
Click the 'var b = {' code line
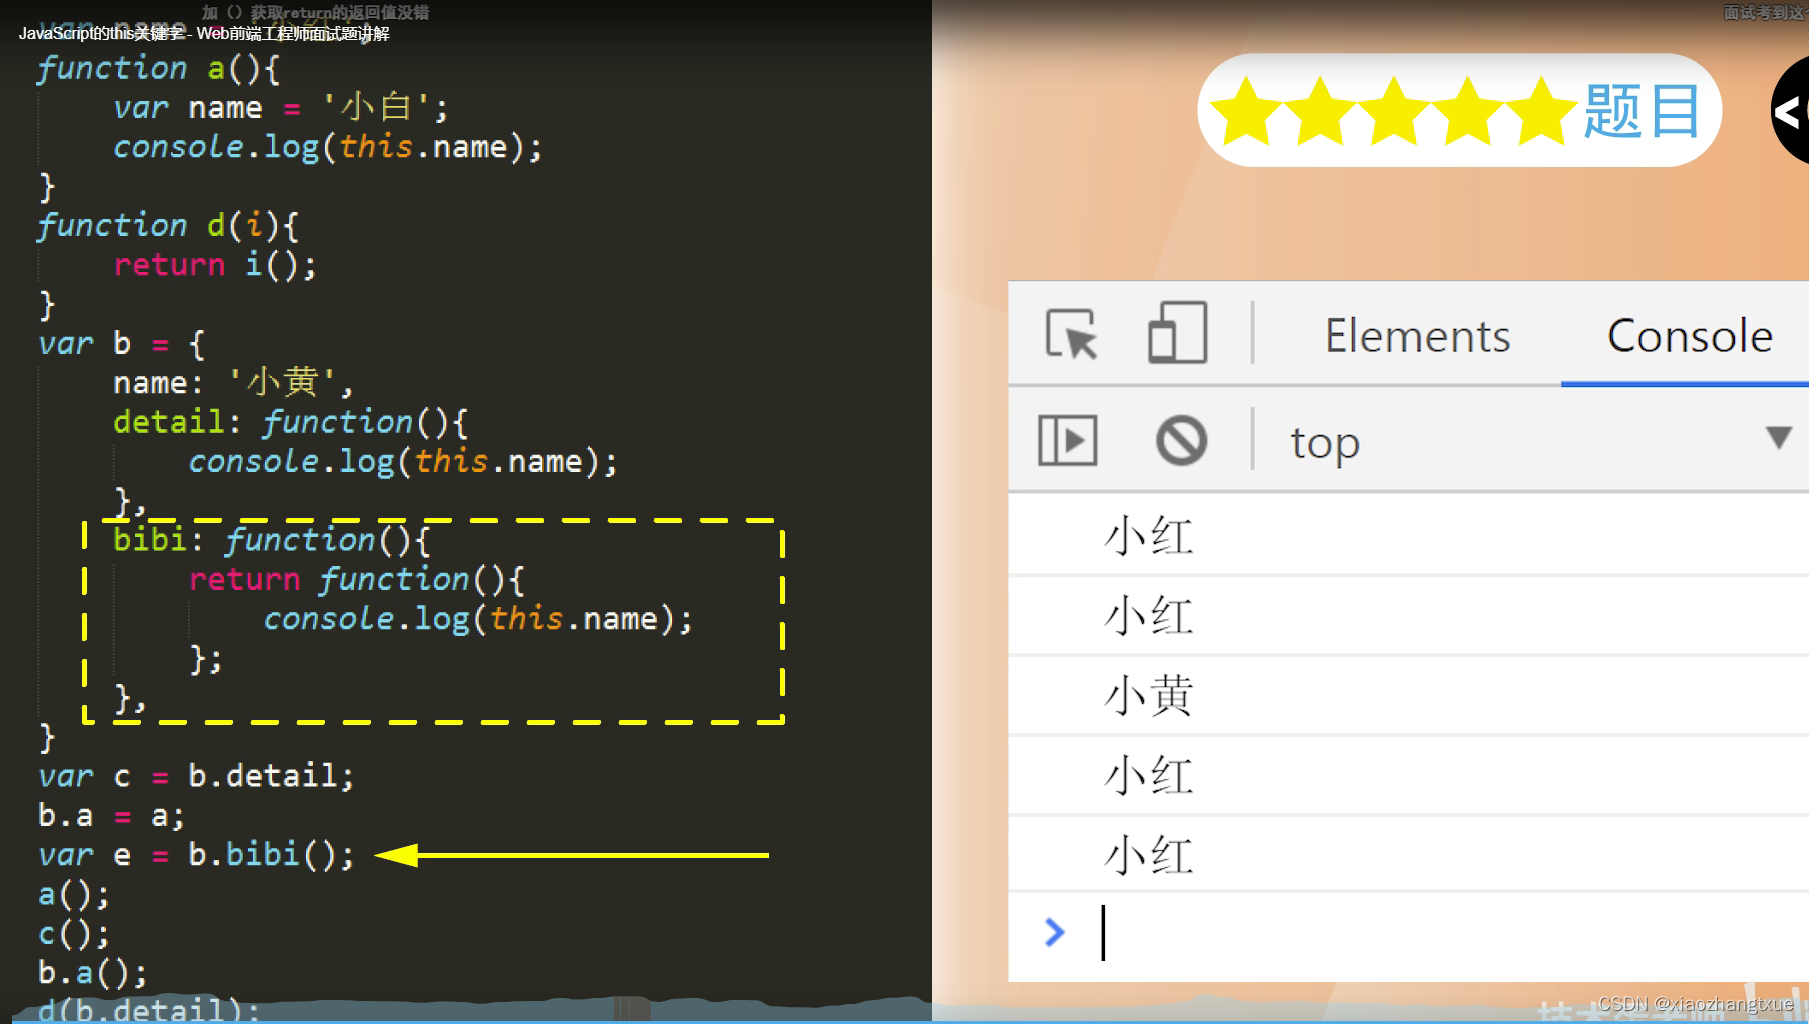coord(121,343)
